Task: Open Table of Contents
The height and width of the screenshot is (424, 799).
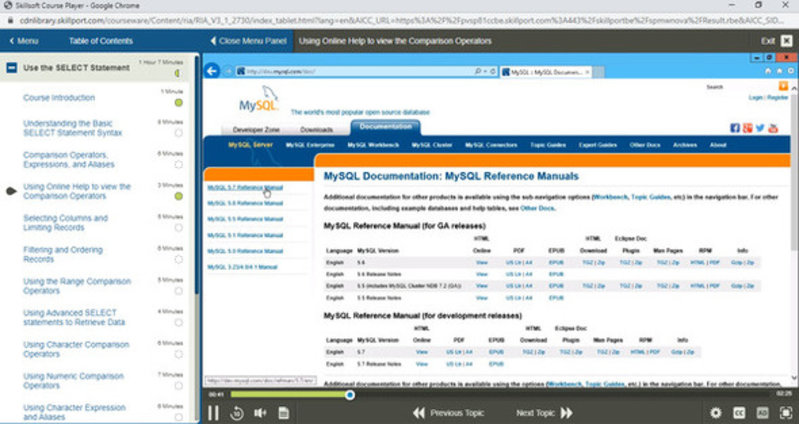Action: point(101,41)
